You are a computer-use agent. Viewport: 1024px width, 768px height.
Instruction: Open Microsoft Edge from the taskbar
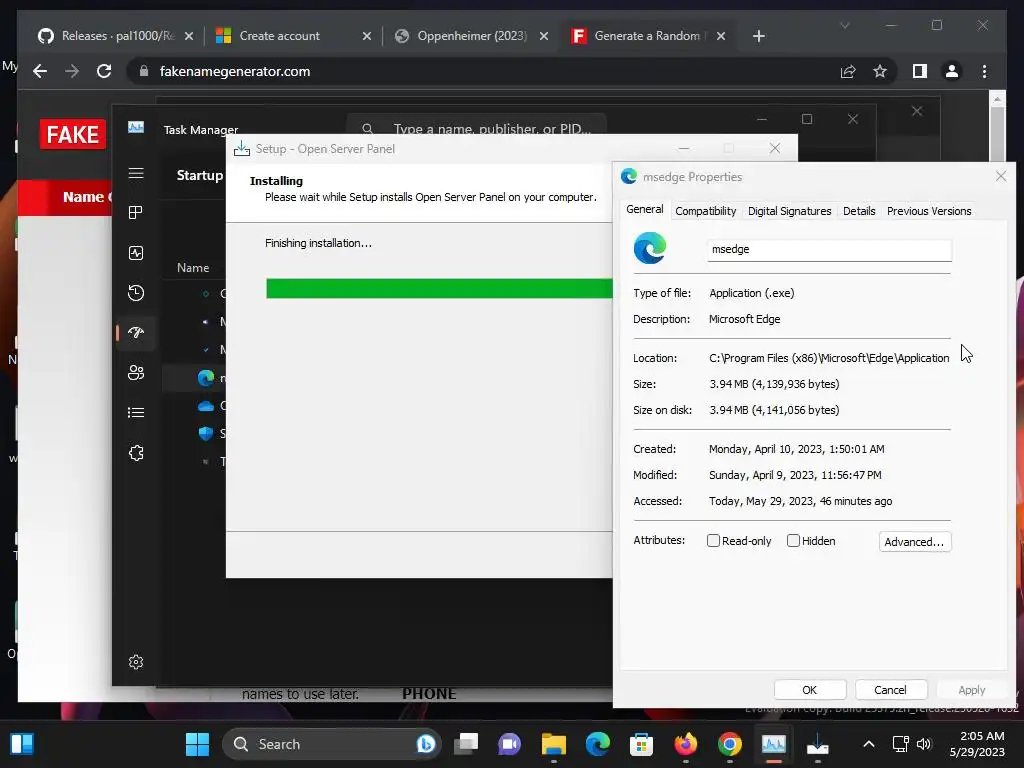pos(598,744)
